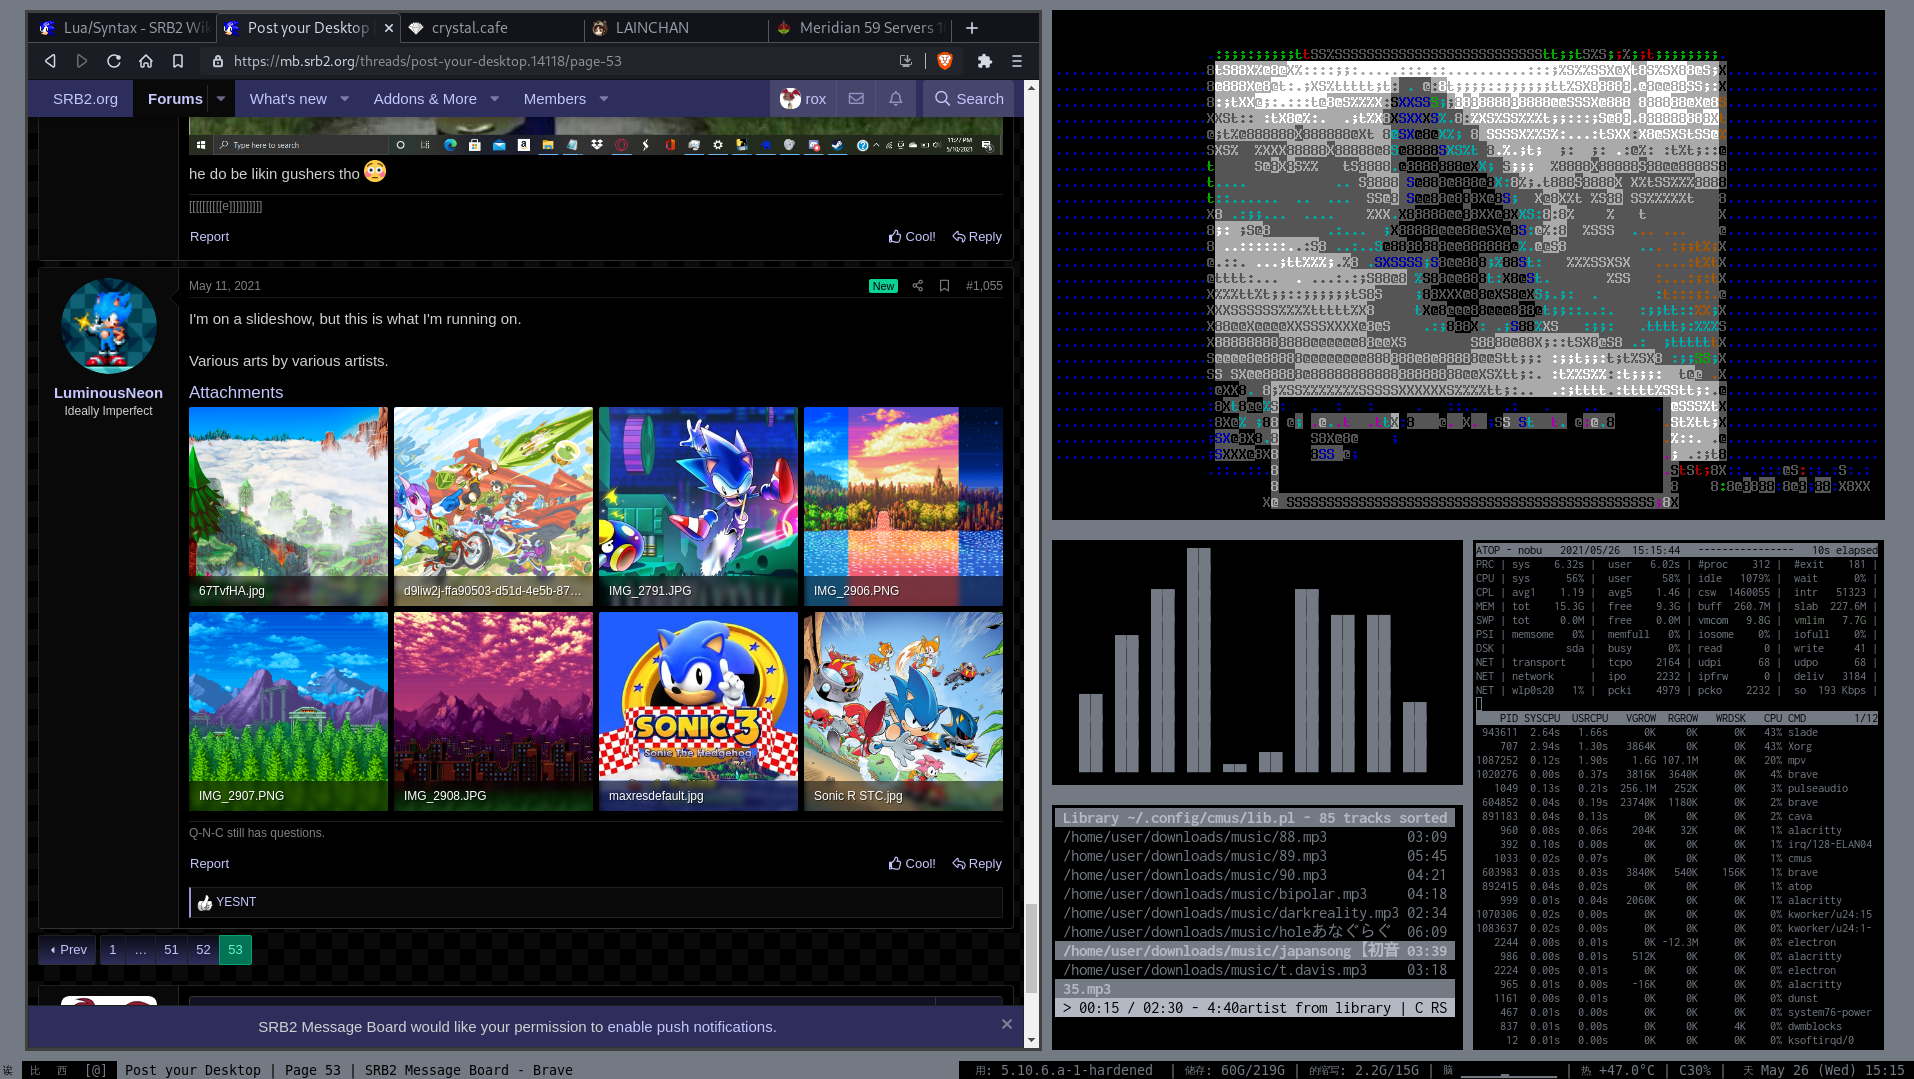Switch to the crystal.cafe tab

click(490, 28)
